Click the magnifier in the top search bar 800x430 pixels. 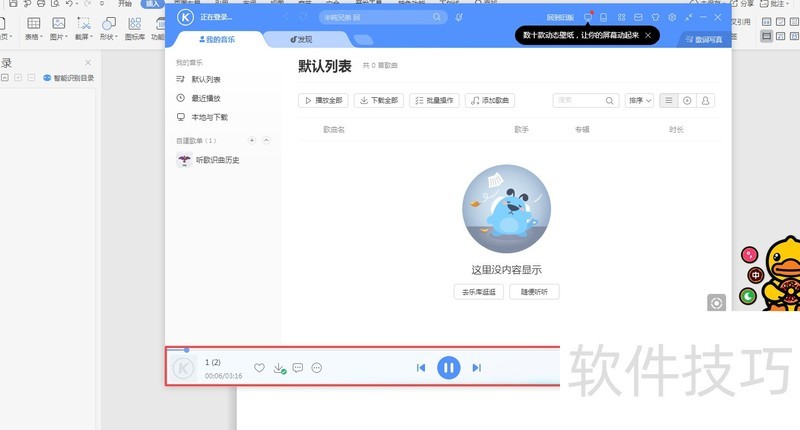[437, 17]
